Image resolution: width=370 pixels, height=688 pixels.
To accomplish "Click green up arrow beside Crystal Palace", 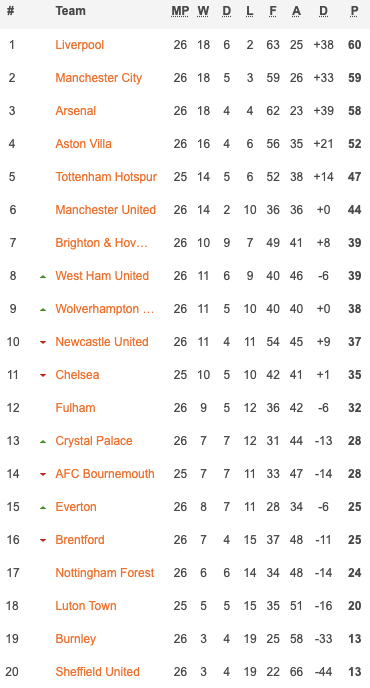I will pos(43,442).
